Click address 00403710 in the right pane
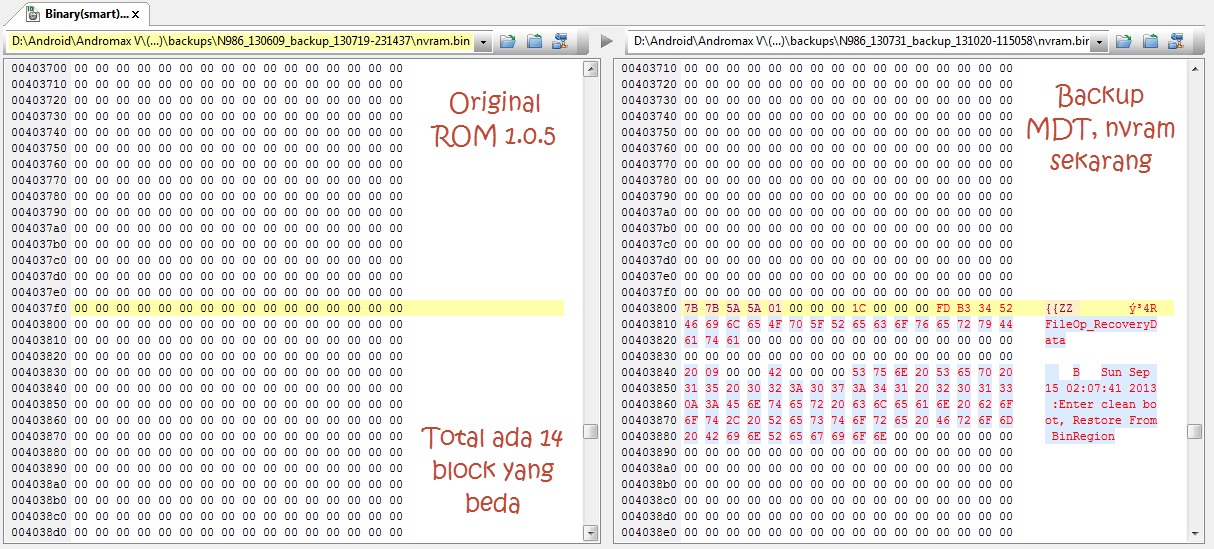Screen dimensions: 1214x549 pos(649,68)
